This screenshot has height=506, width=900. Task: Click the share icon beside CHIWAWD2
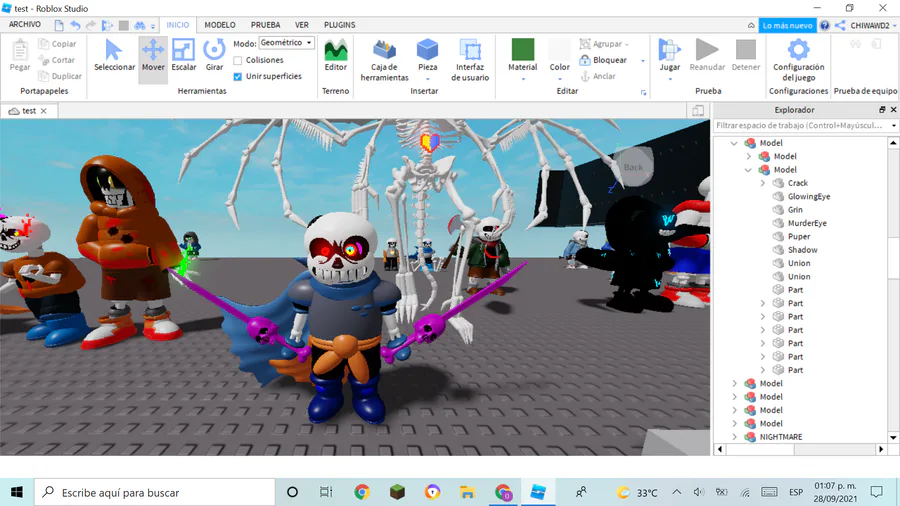(840, 25)
